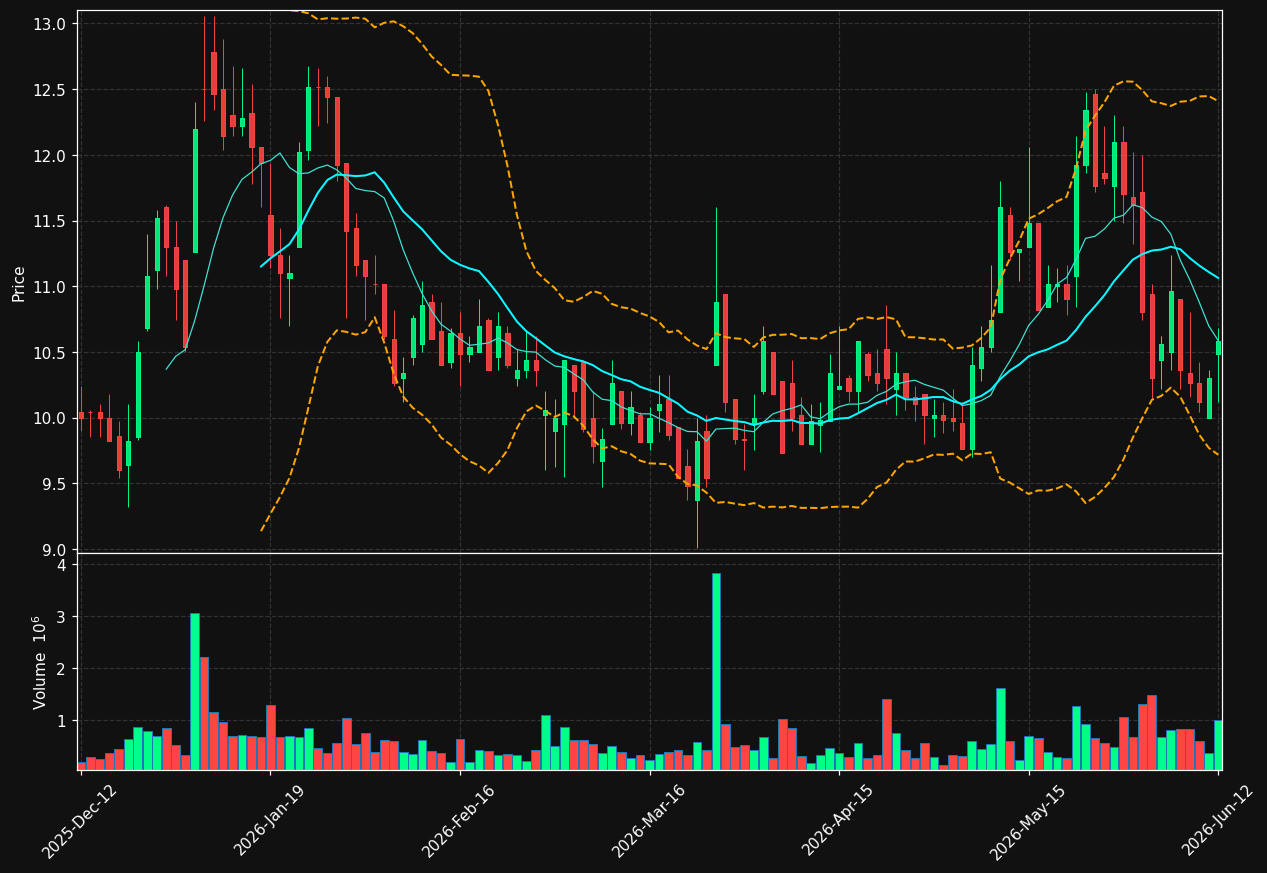This screenshot has height=873, width=1267.
Task: Click the 11.0 price axis tick
Action: (50, 287)
